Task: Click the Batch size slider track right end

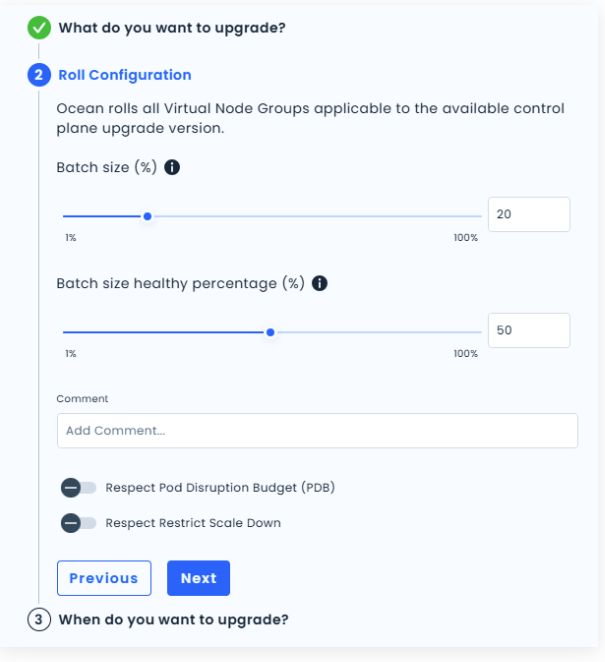Action: (x=476, y=216)
